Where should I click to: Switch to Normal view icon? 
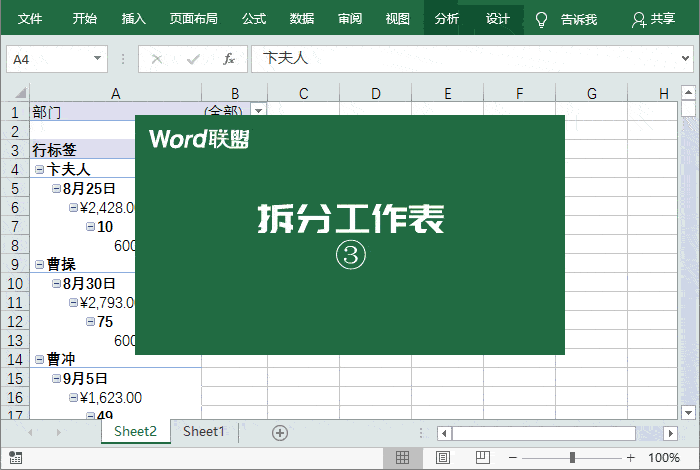[402, 458]
